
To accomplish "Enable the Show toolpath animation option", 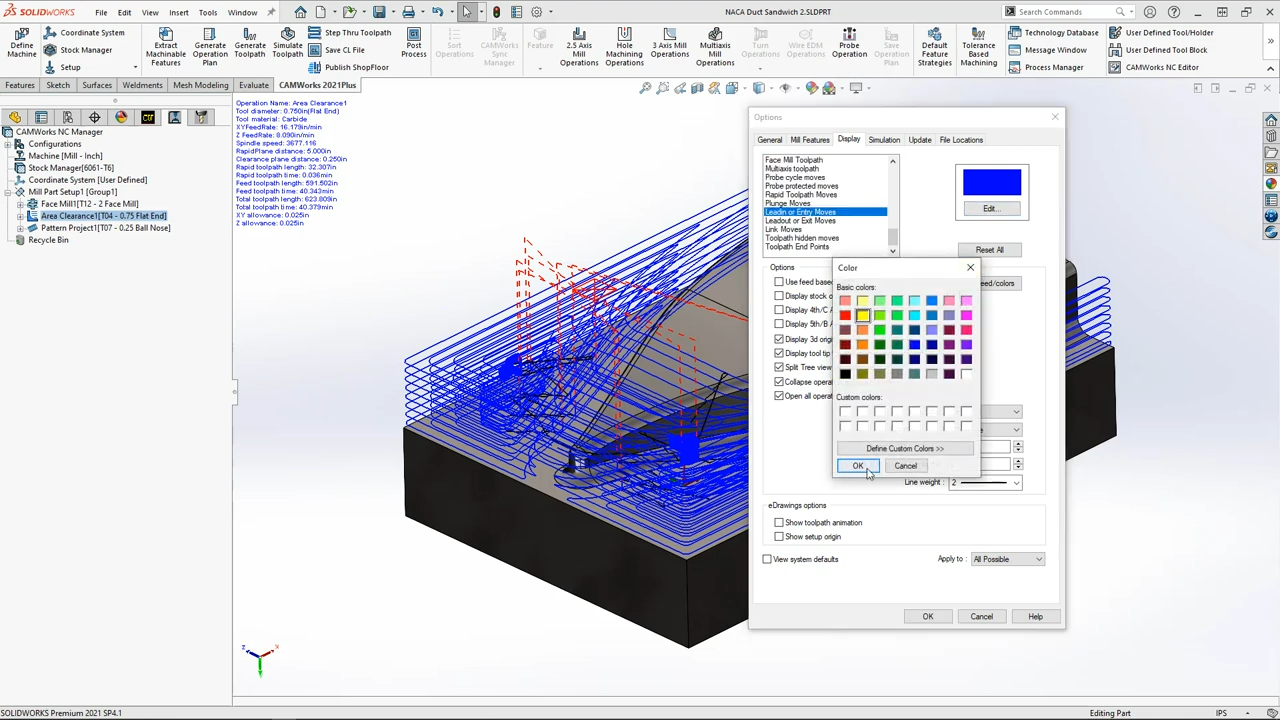I will click(x=779, y=522).
